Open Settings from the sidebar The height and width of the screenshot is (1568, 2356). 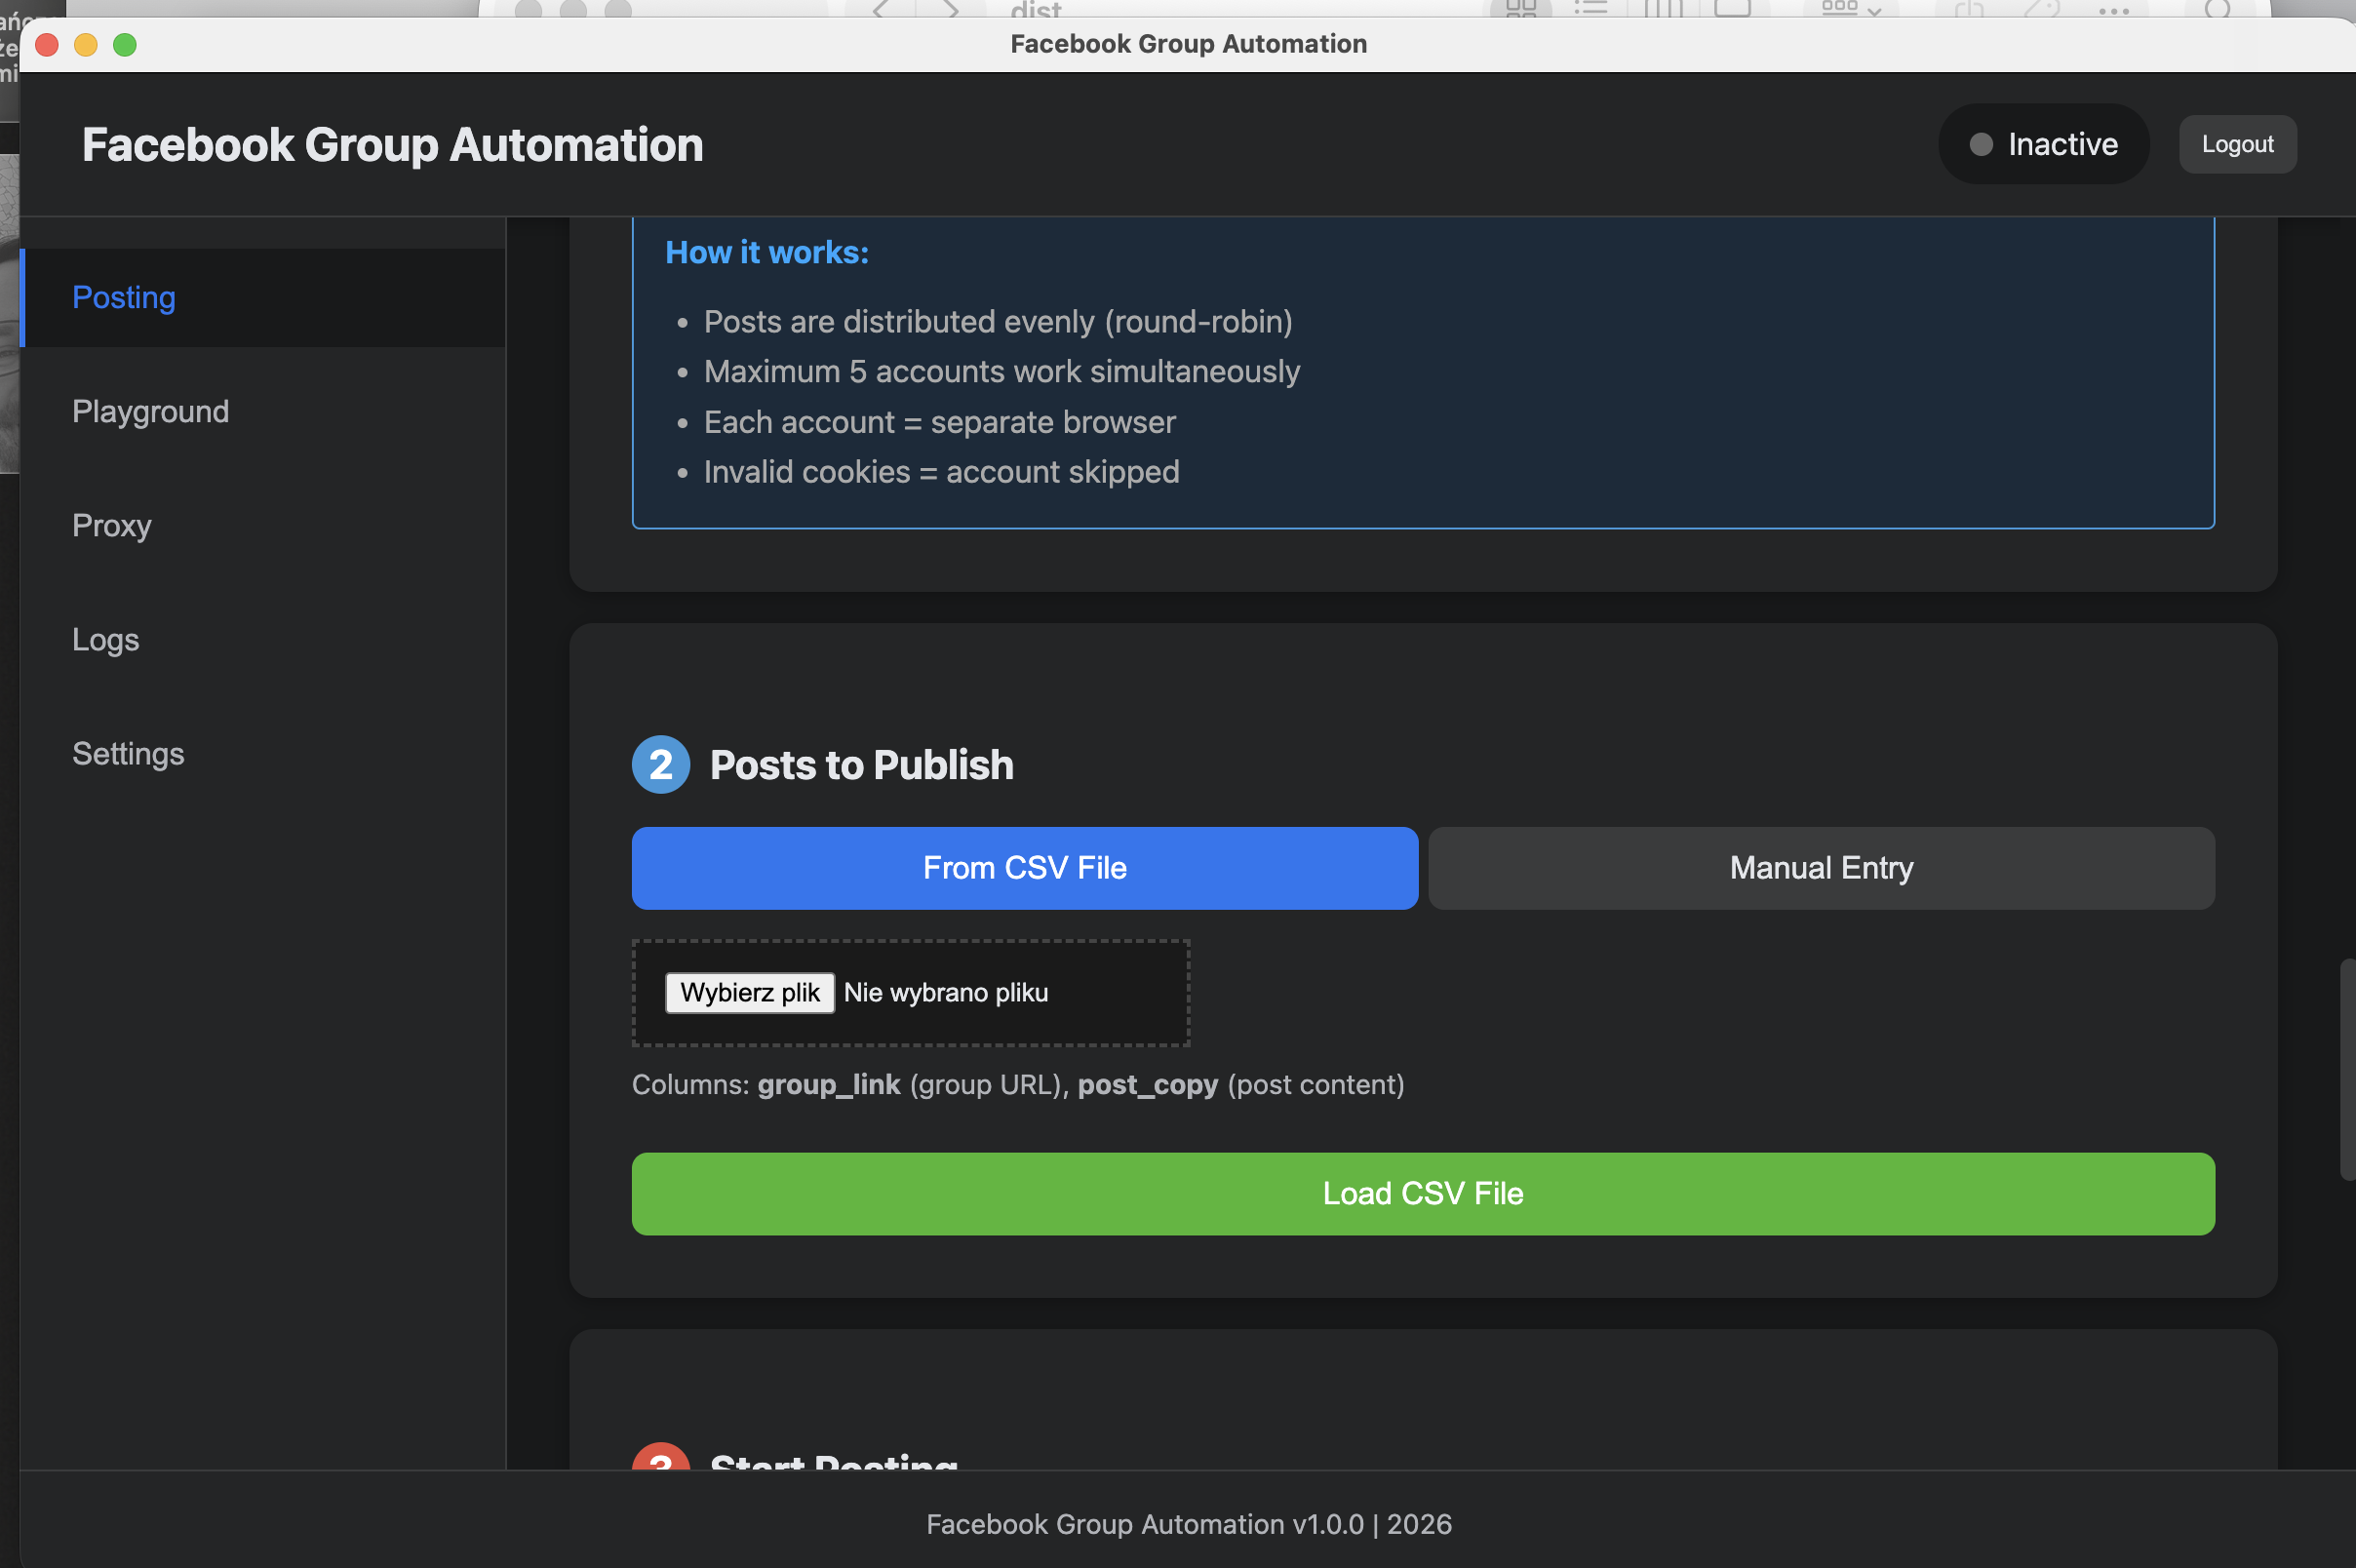[x=128, y=754]
